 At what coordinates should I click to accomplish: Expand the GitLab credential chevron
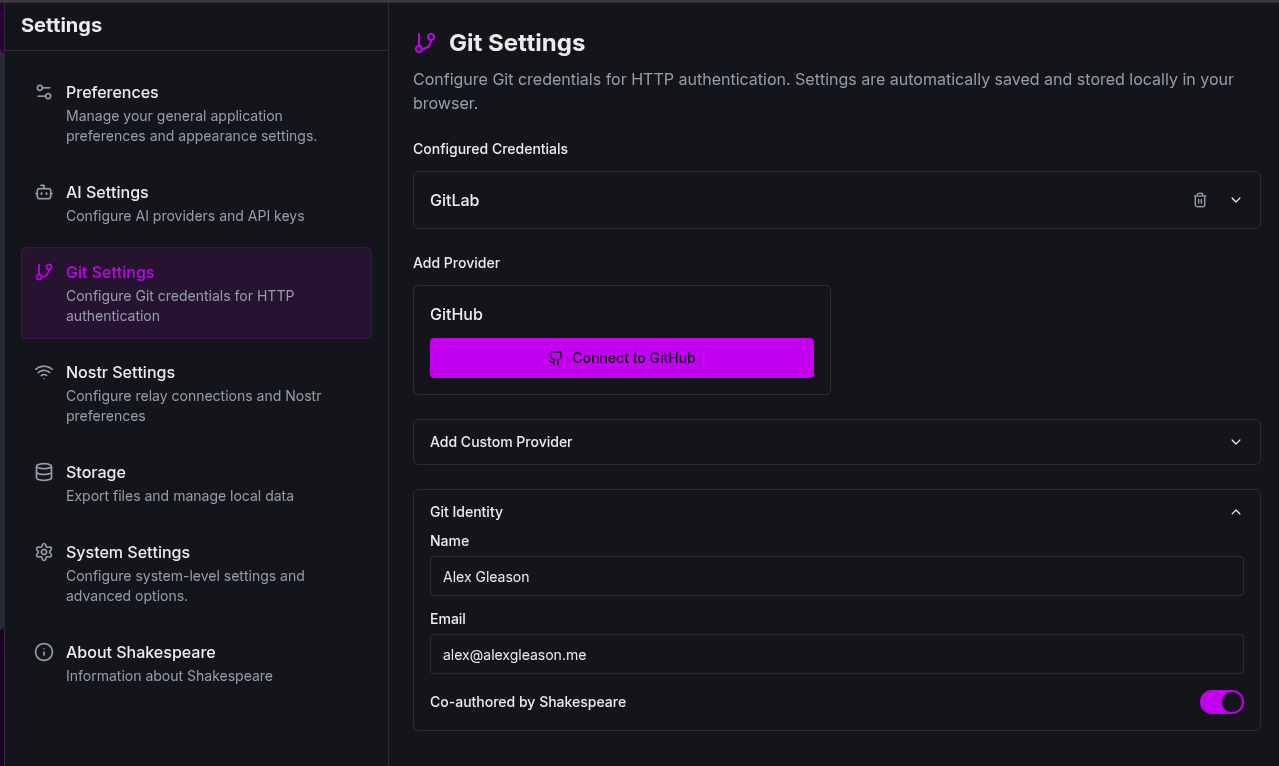tap(1236, 200)
